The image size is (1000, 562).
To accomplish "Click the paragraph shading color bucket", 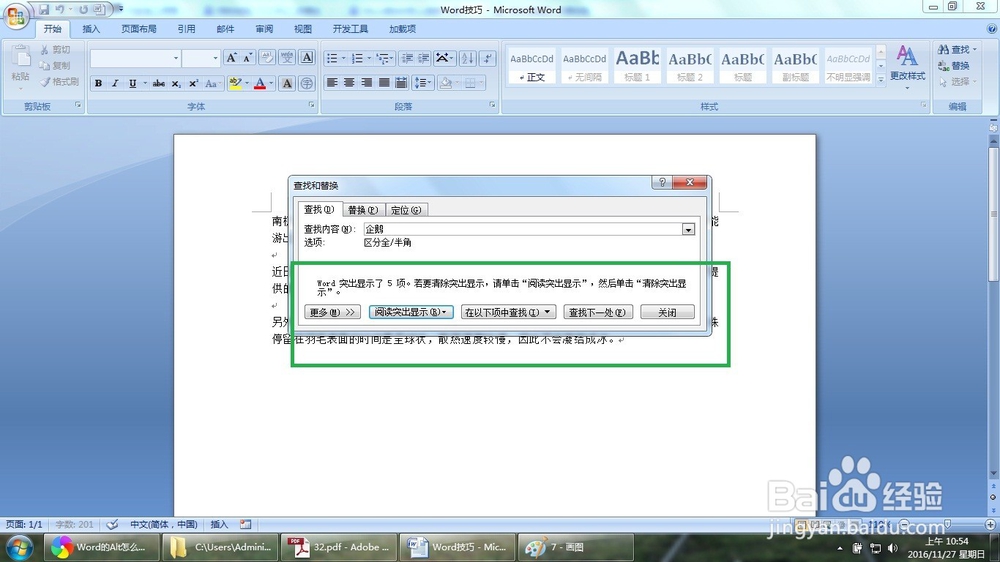I will tap(445, 83).
